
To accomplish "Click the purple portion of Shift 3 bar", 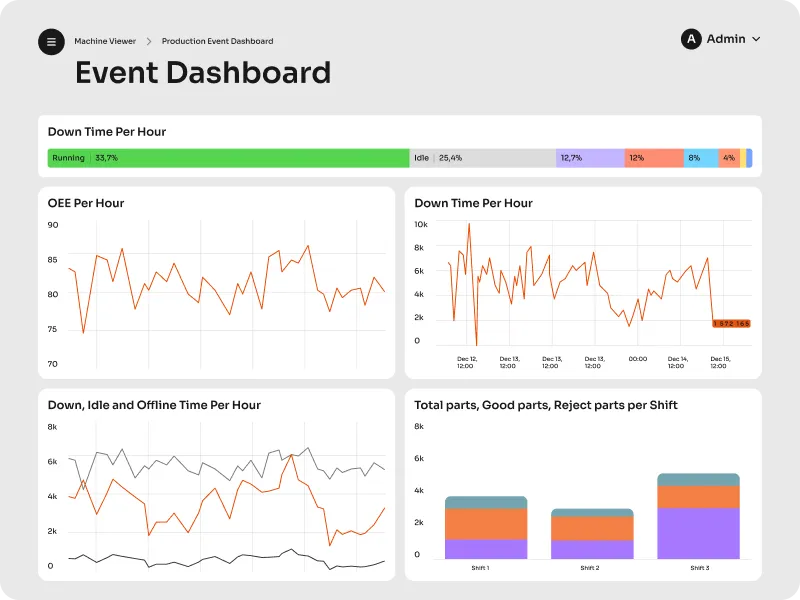I will [698, 533].
